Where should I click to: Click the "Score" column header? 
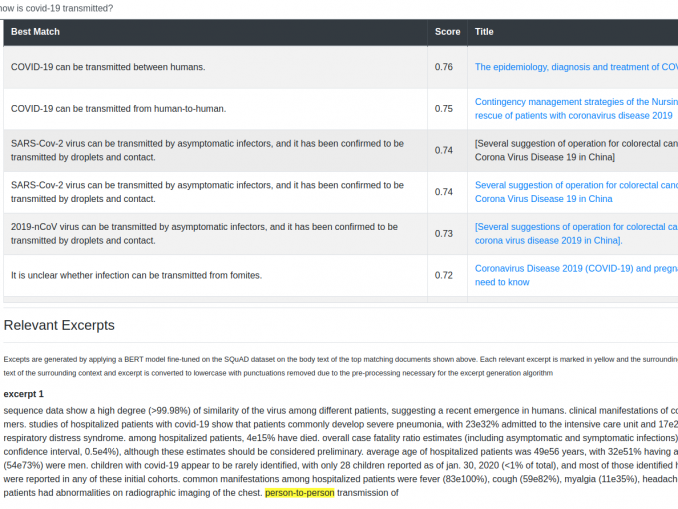pos(447,32)
